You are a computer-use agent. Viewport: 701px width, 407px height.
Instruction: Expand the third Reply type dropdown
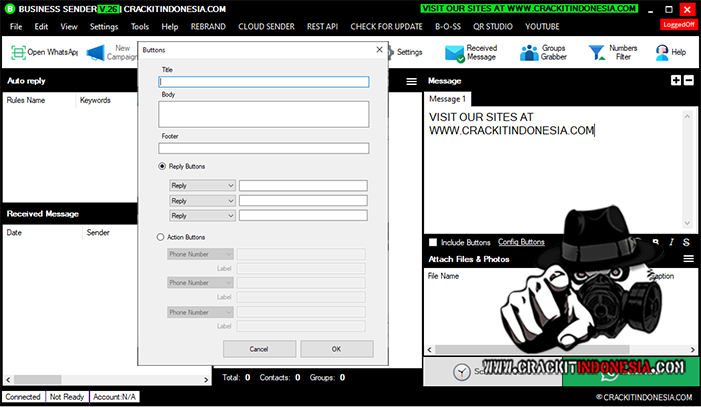coord(203,215)
